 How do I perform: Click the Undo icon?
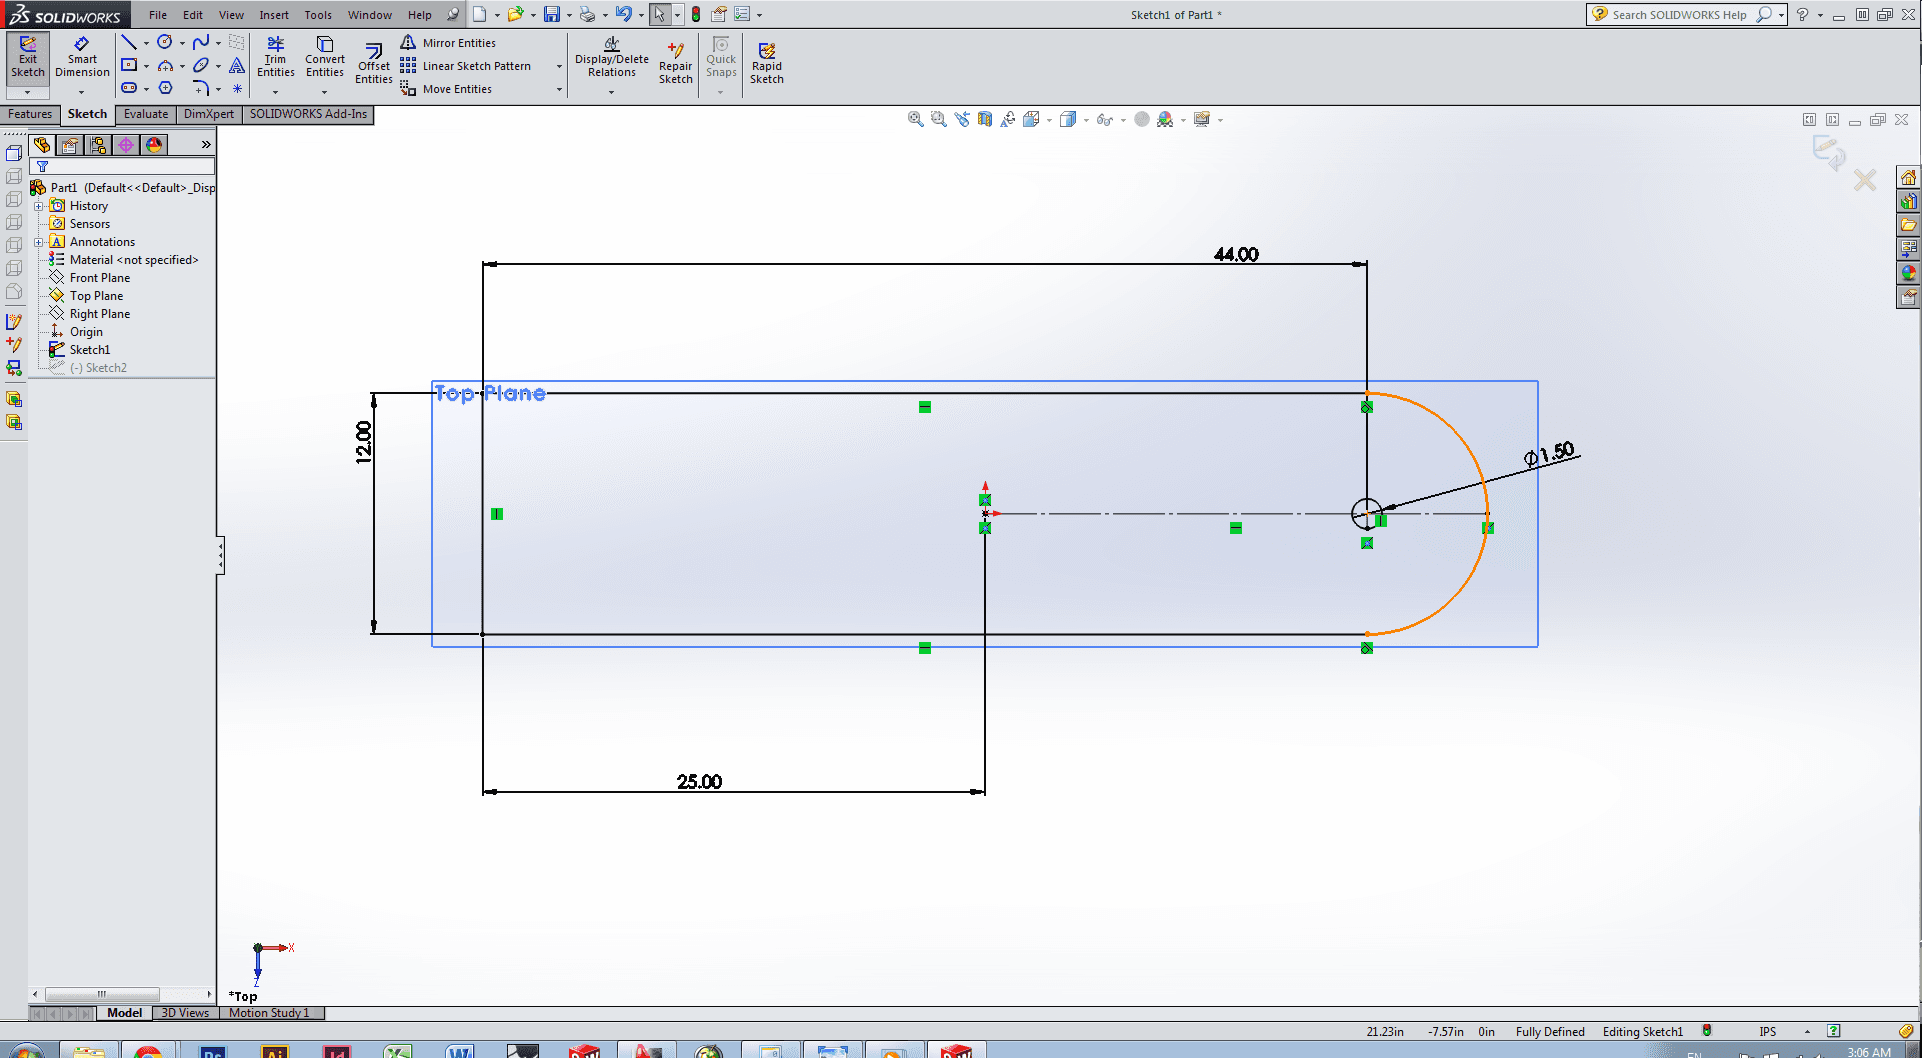point(624,14)
